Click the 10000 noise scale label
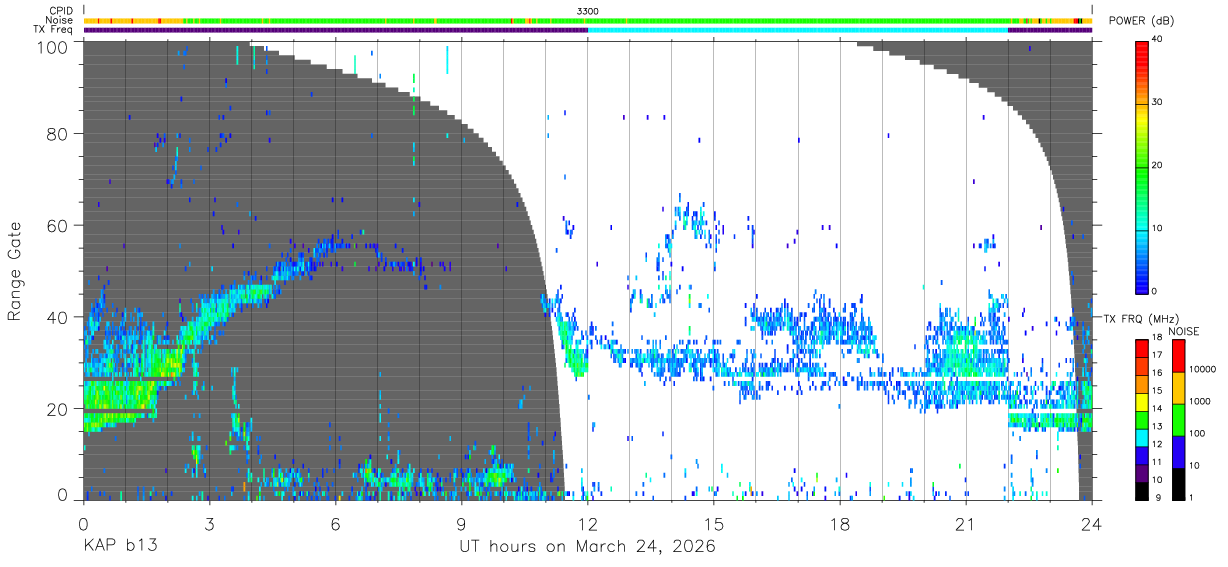The image size is (1228, 567). pos(1202,369)
